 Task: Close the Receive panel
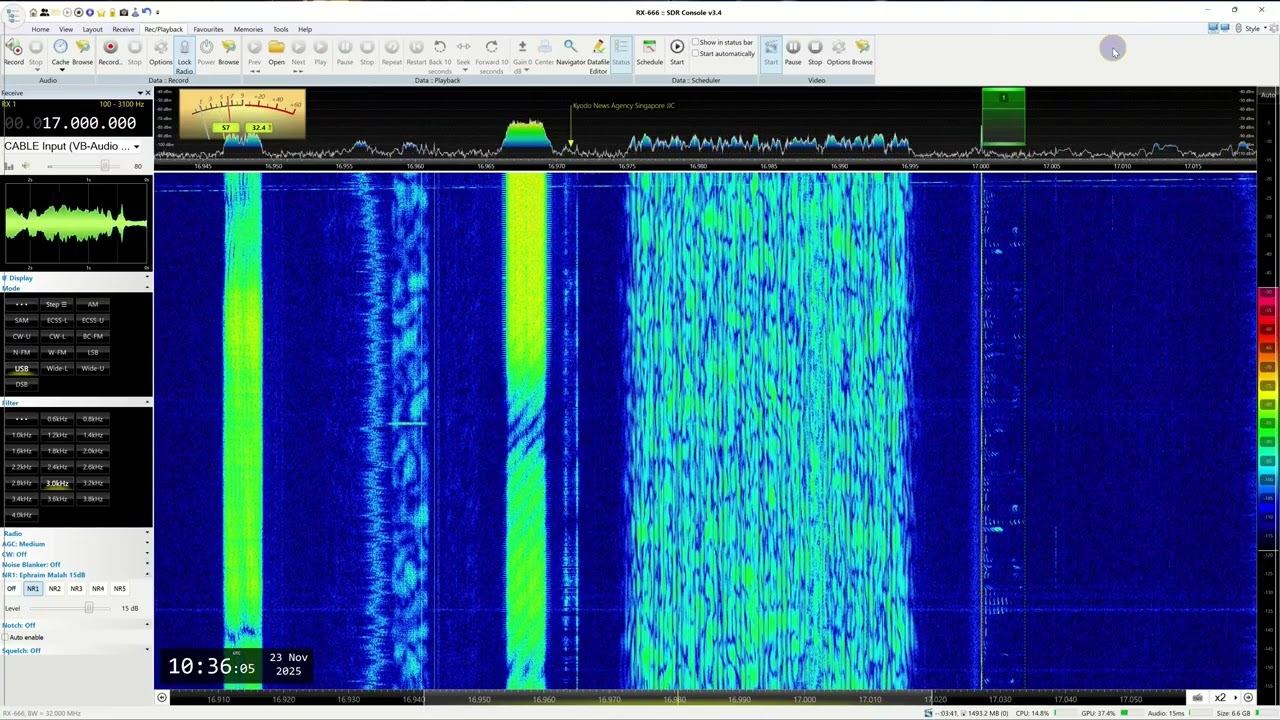tap(148, 93)
